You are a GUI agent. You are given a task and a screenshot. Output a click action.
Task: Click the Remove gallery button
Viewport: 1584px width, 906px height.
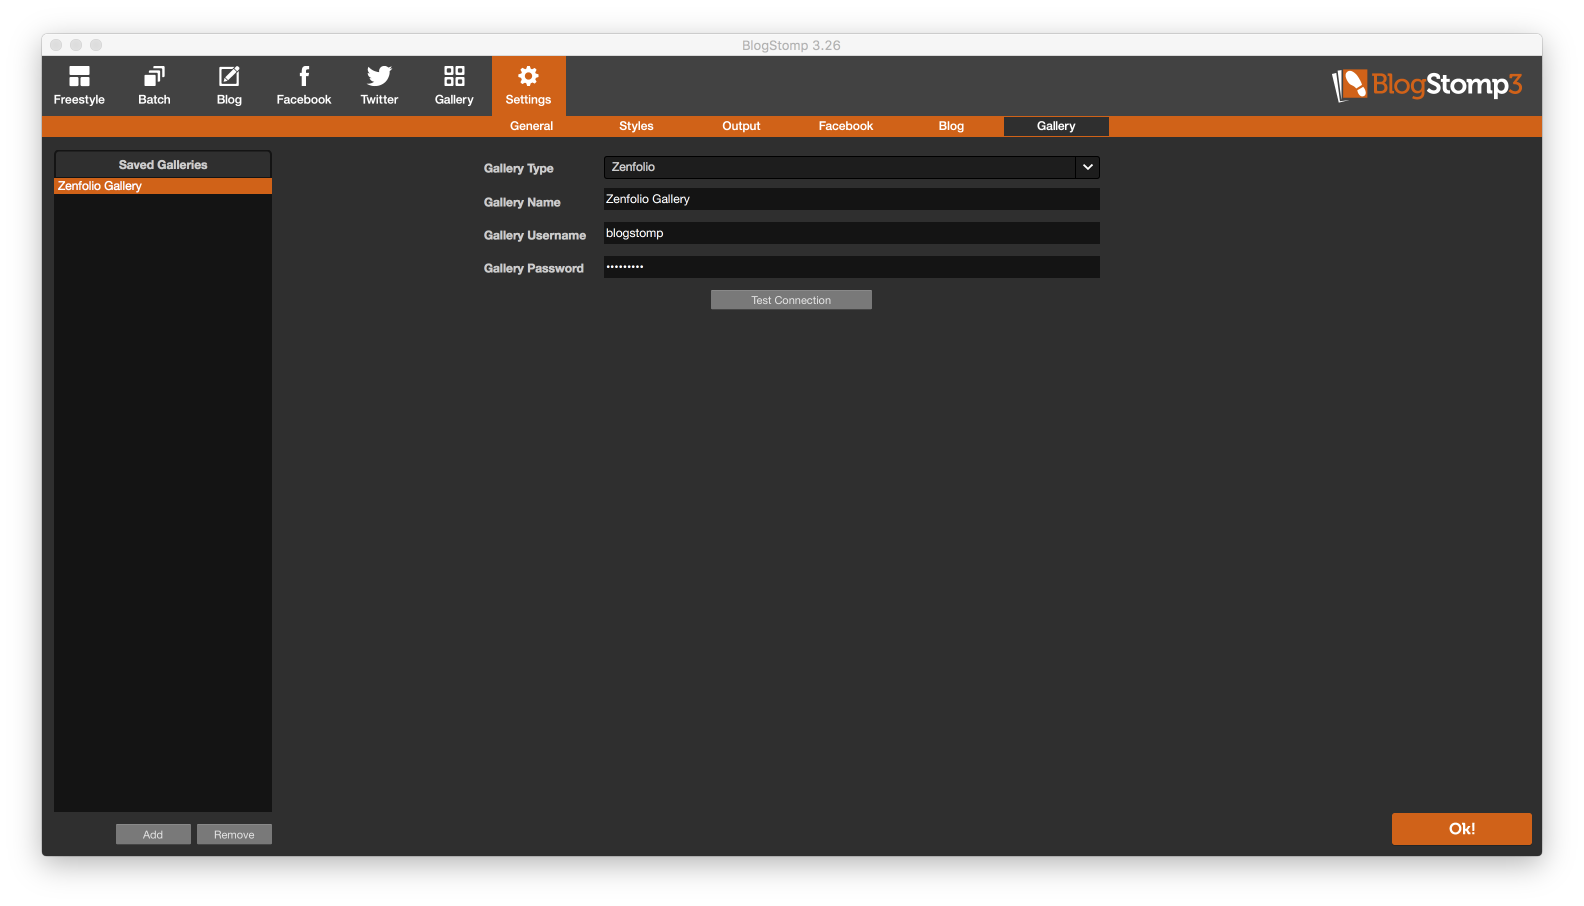coord(234,834)
